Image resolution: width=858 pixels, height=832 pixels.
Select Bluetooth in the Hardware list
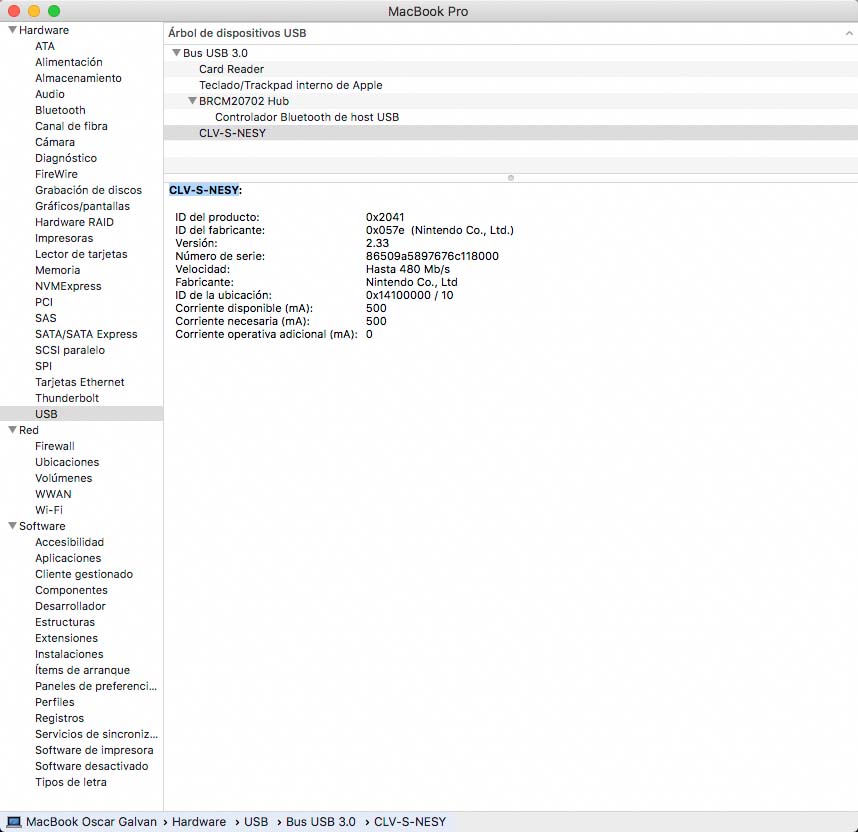(60, 110)
